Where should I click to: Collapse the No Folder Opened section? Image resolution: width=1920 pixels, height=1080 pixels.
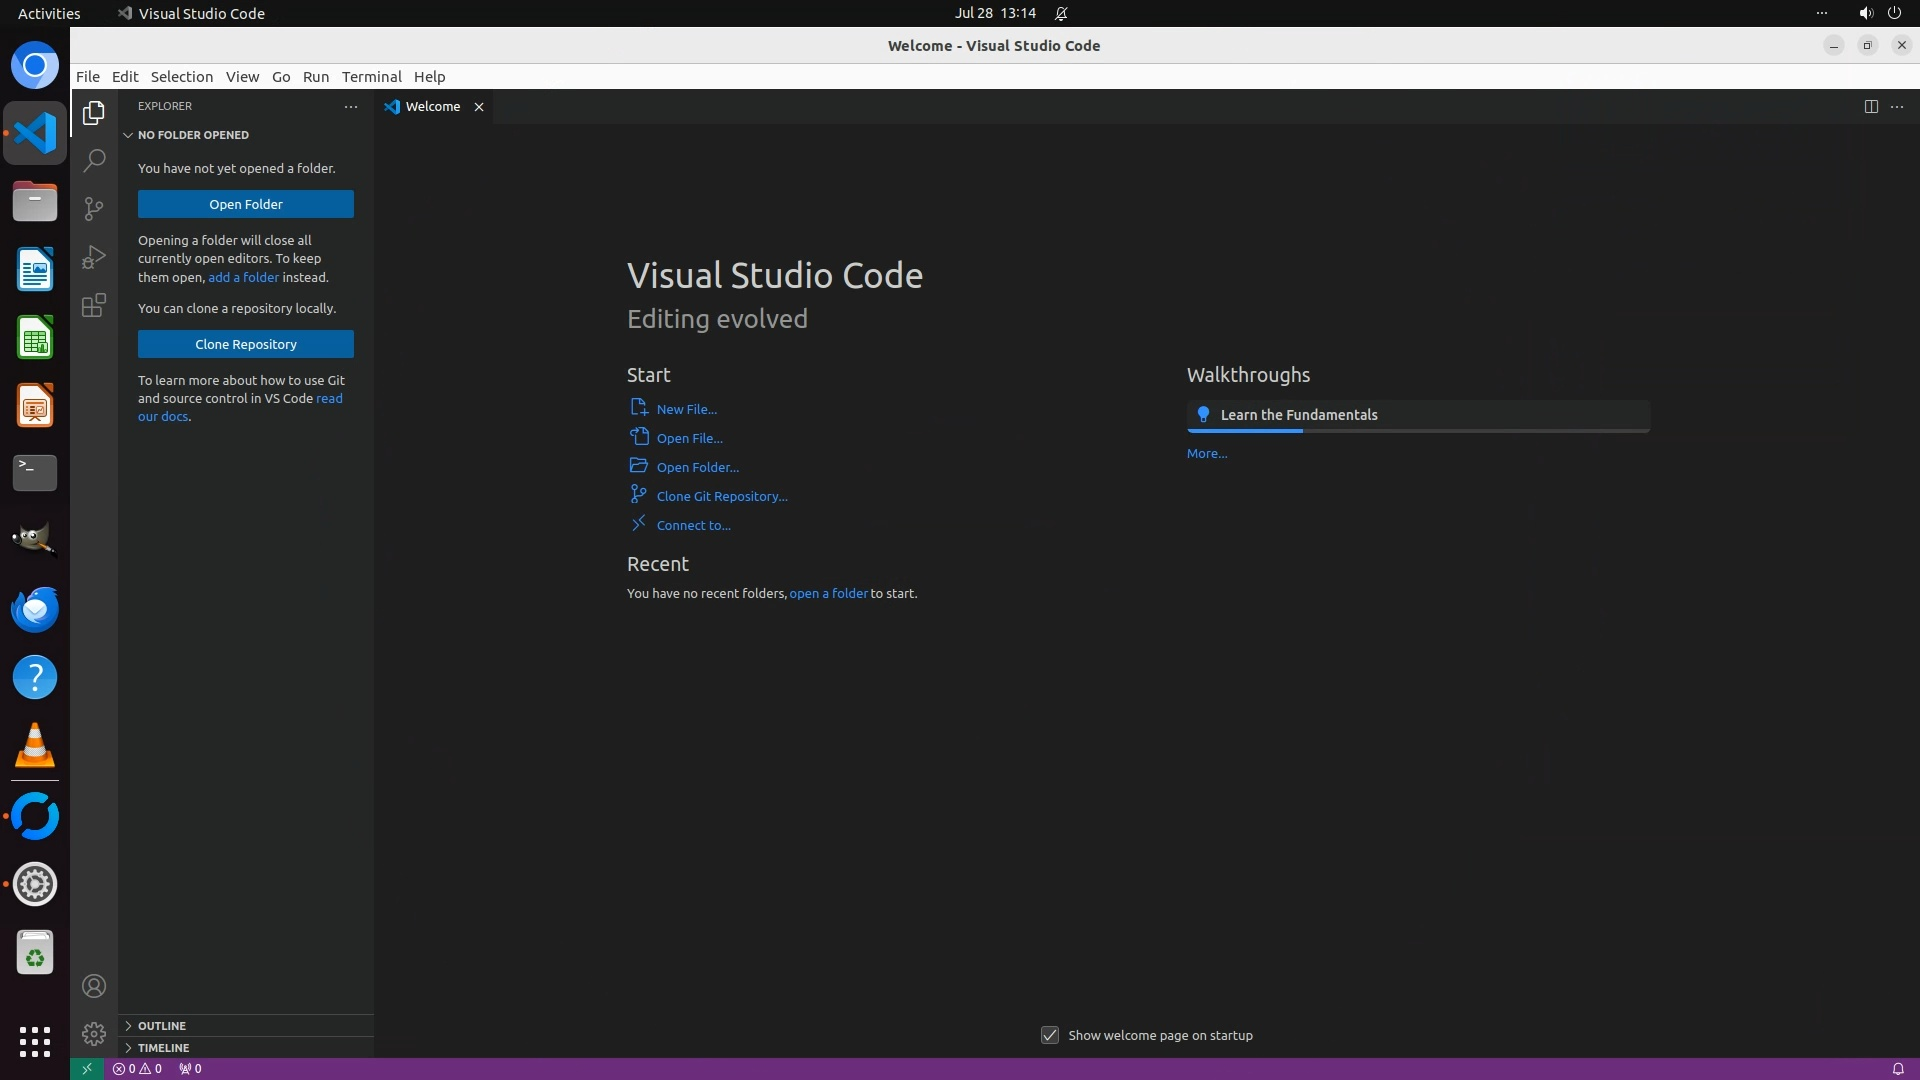[192, 134]
